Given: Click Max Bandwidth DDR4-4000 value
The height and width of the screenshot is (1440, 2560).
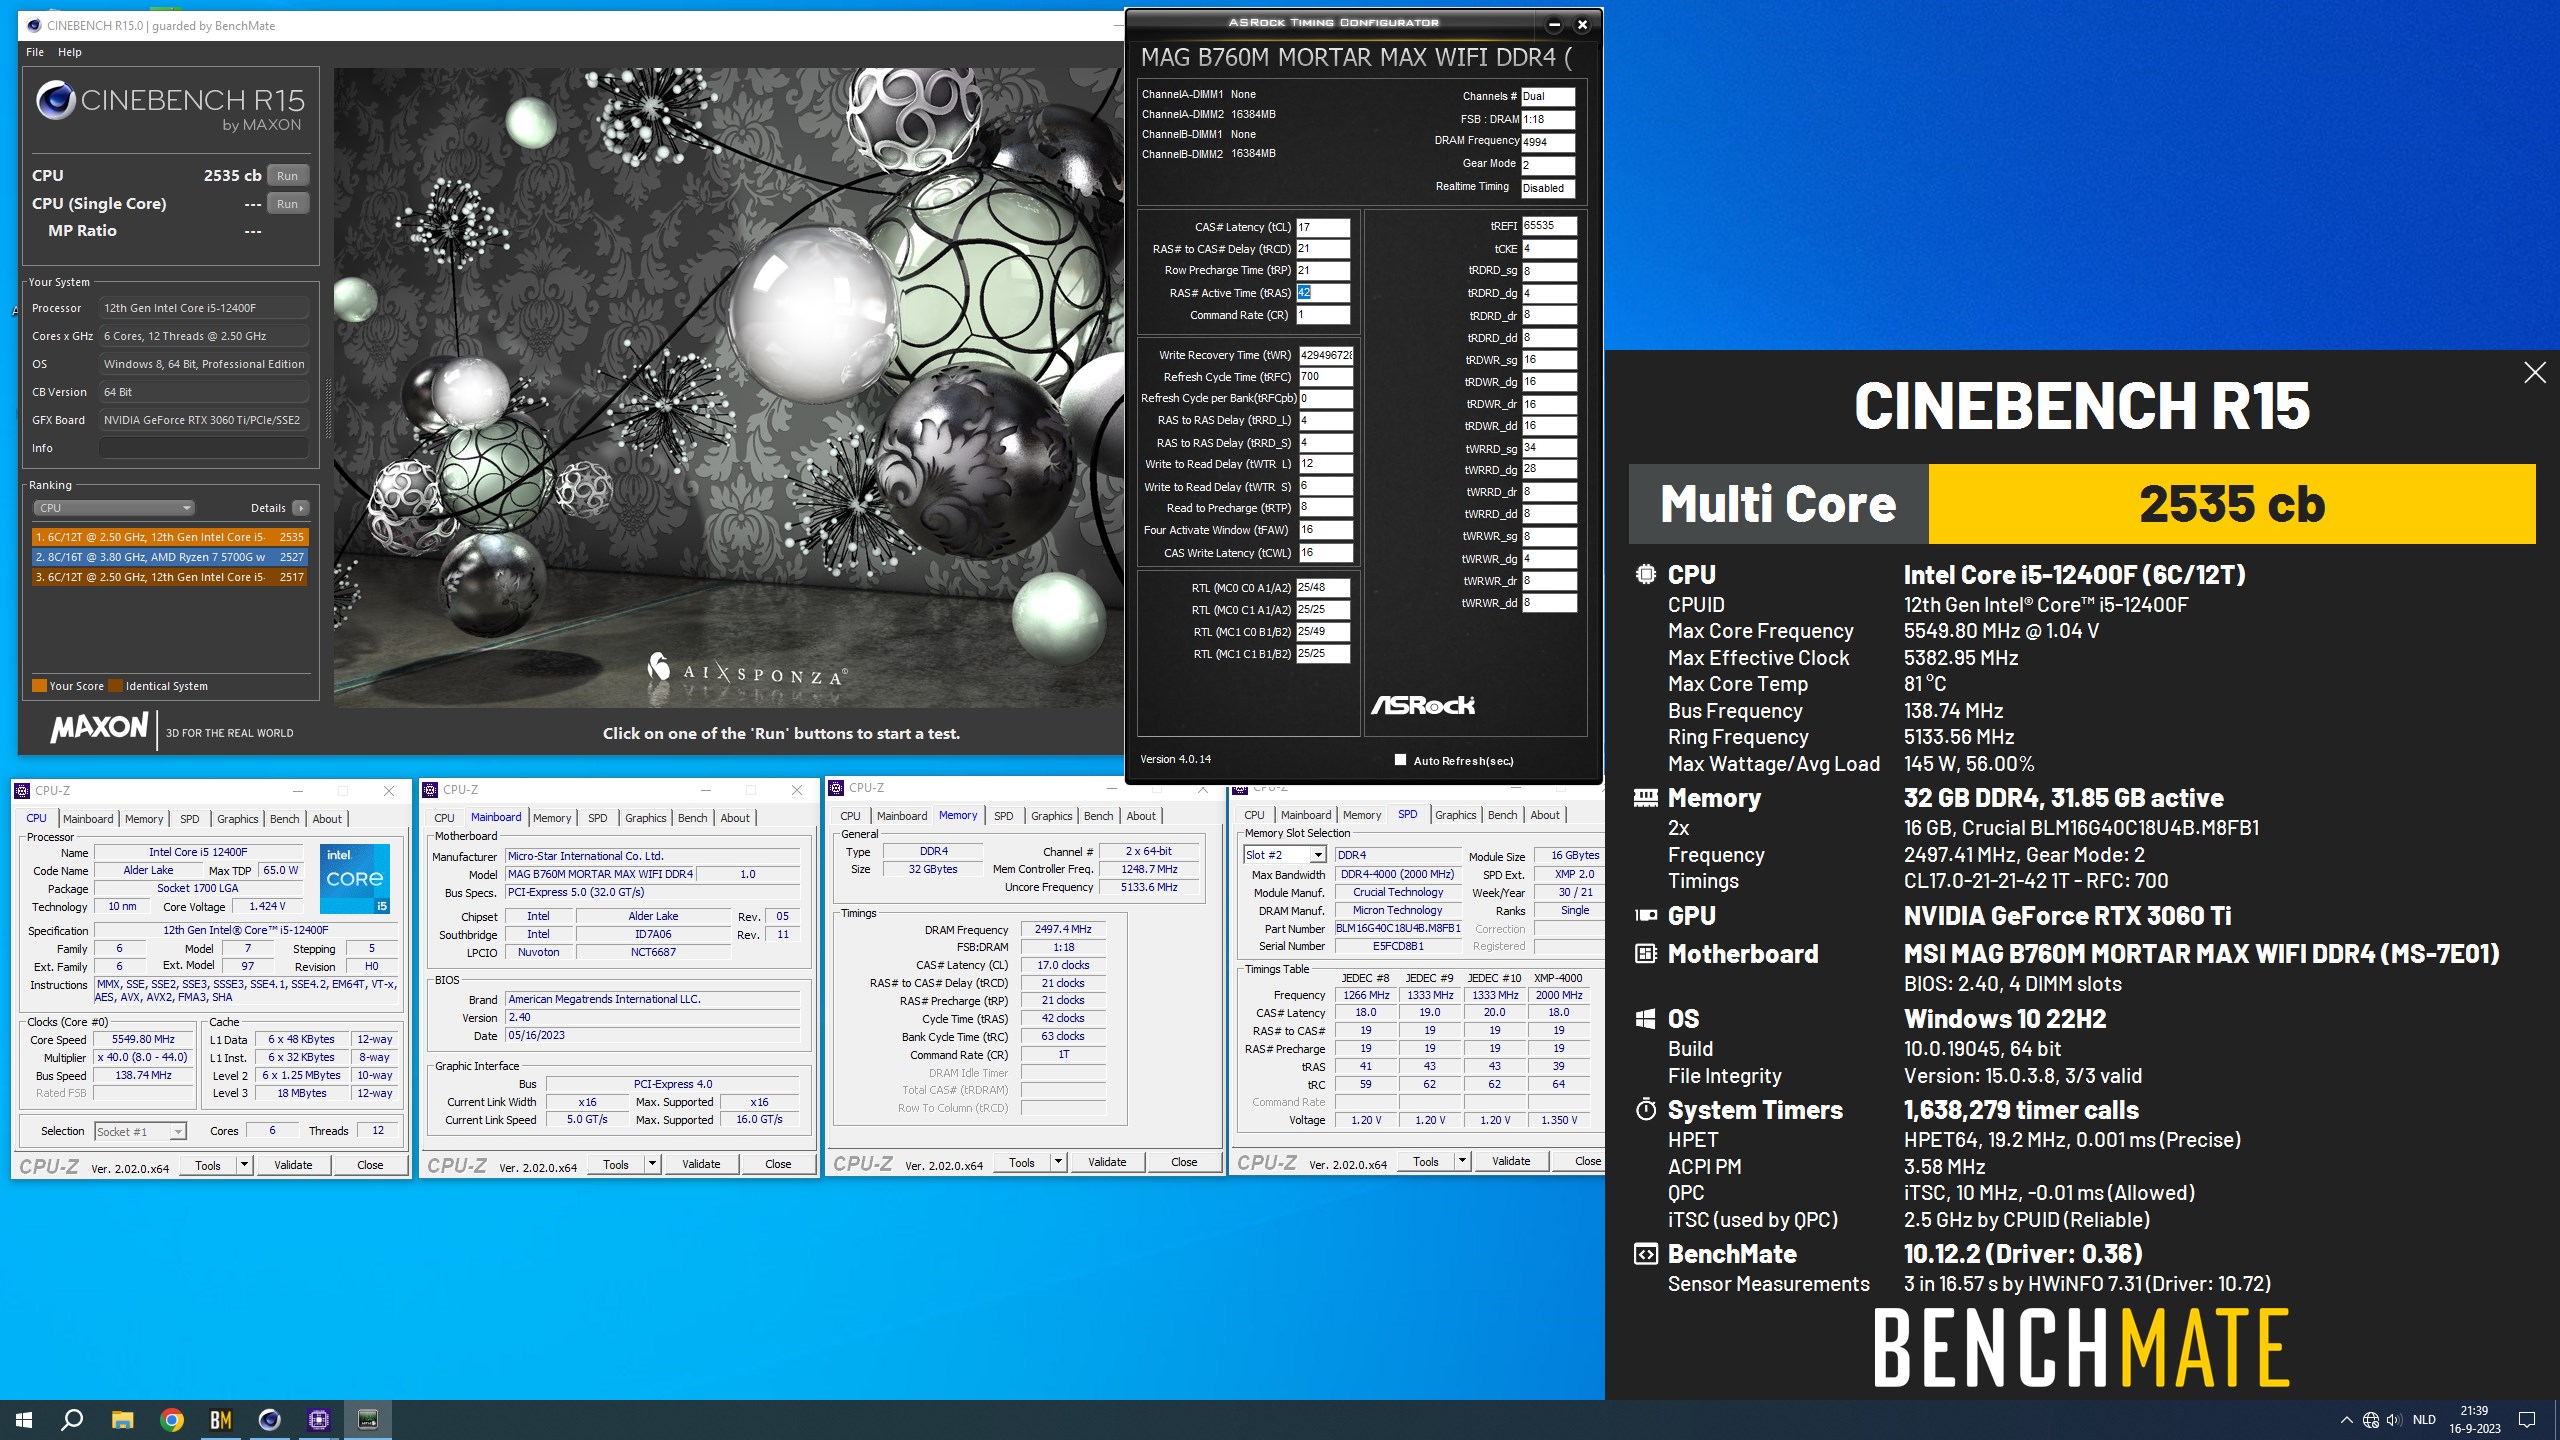Looking at the screenshot, I should (x=1398, y=874).
